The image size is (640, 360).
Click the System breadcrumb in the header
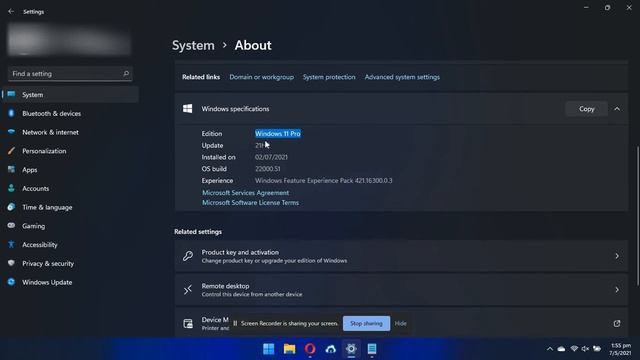coord(193,45)
